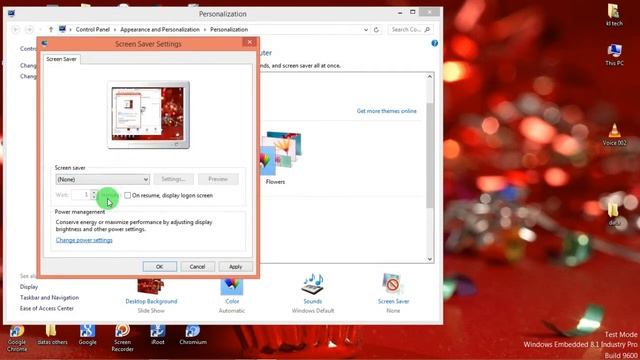Screen dimensions: 640x360
Task: Open the Color settings icon
Action: [231, 287]
